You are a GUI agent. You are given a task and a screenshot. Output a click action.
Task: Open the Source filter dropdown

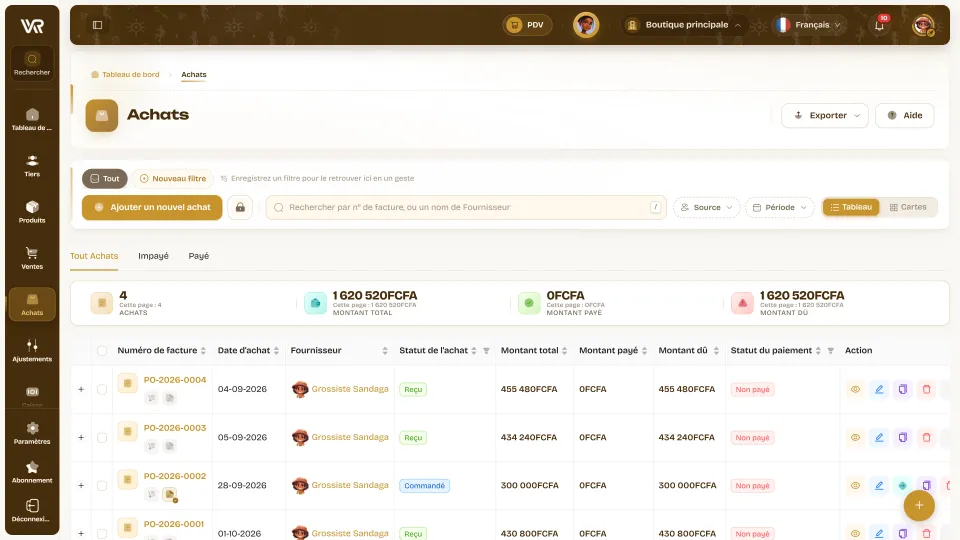(707, 208)
